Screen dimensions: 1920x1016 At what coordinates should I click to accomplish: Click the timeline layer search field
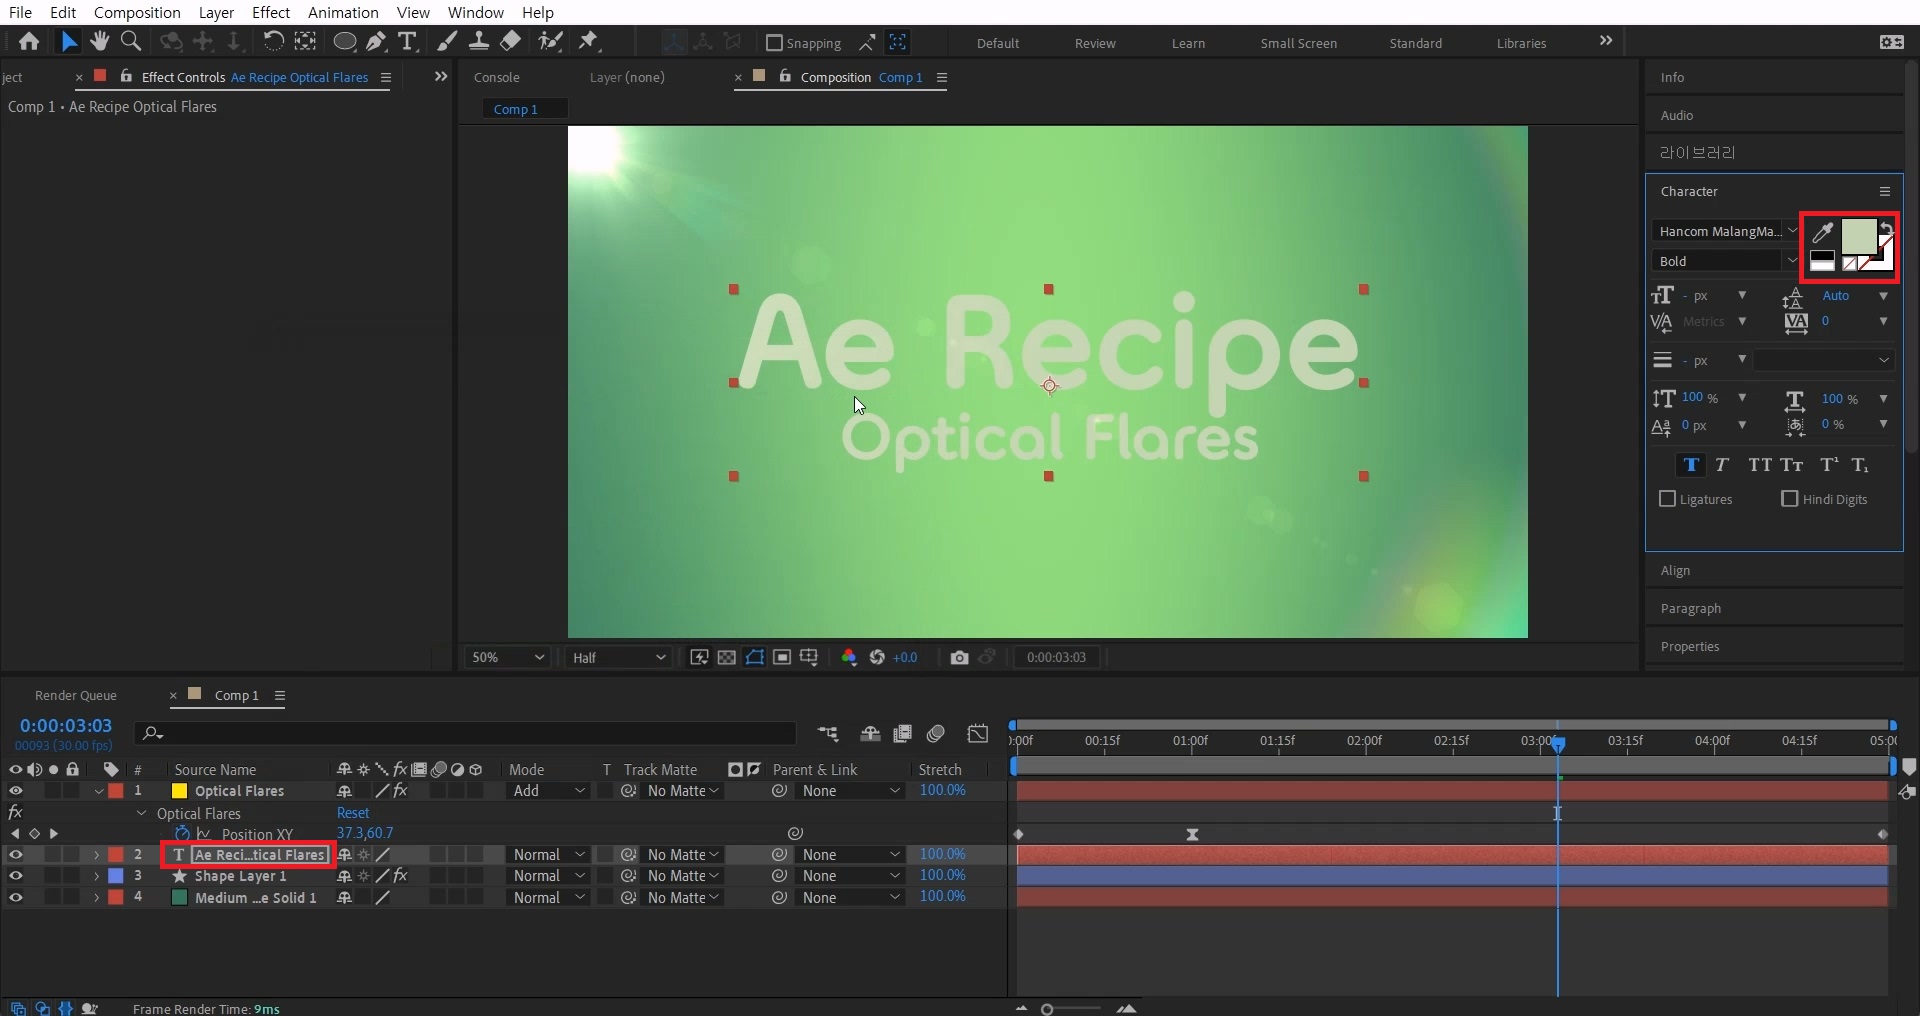(466, 733)
